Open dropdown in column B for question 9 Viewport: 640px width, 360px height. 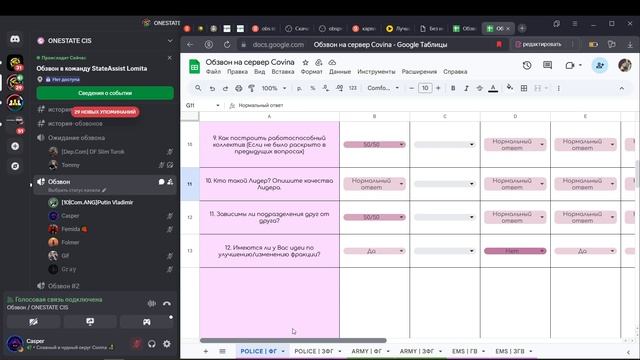click(374, 144)
